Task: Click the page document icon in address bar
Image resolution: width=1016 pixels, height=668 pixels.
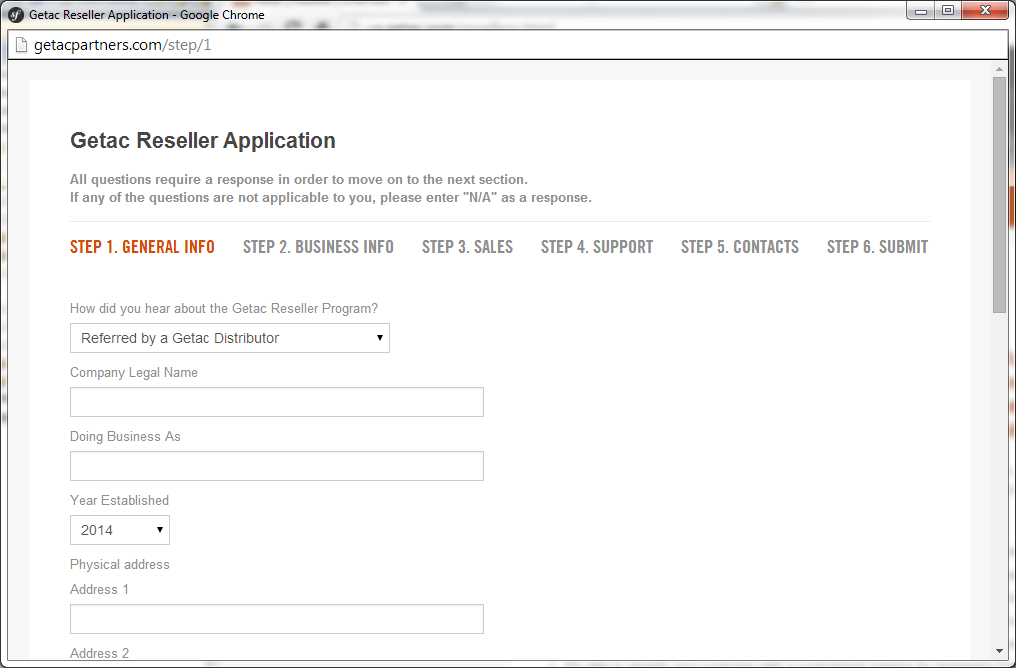Action: (x=21, y=45)
